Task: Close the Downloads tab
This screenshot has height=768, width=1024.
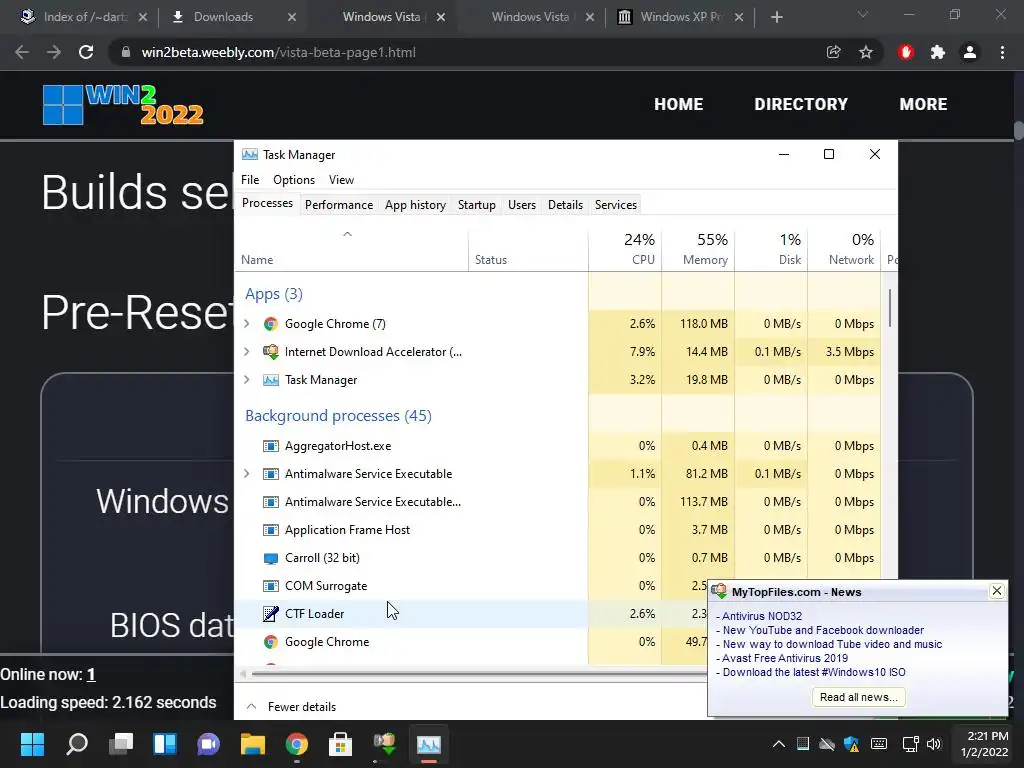Action: click(292, 17)
